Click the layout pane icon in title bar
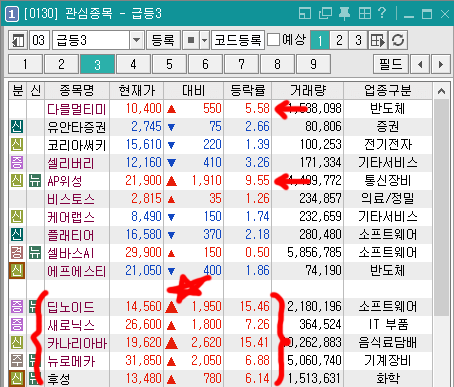Screen dimensions: 454x387 click(x=305, y=14)
